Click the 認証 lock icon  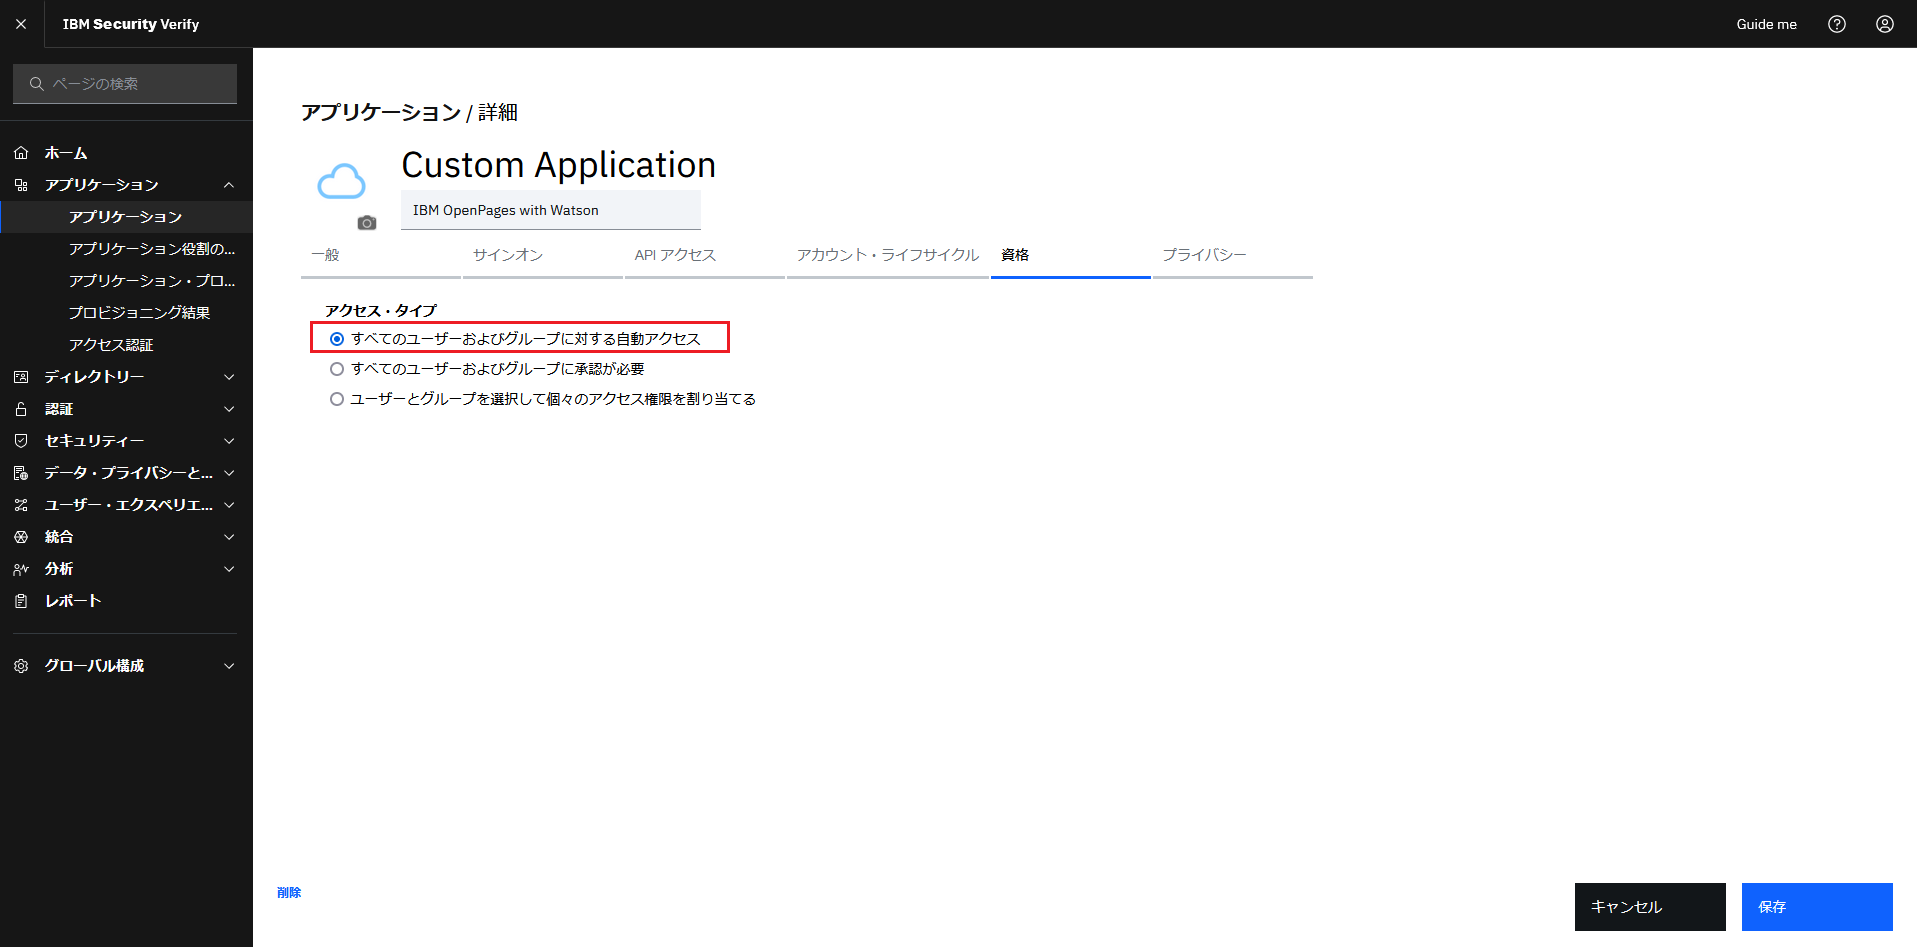tap(21, 409)
